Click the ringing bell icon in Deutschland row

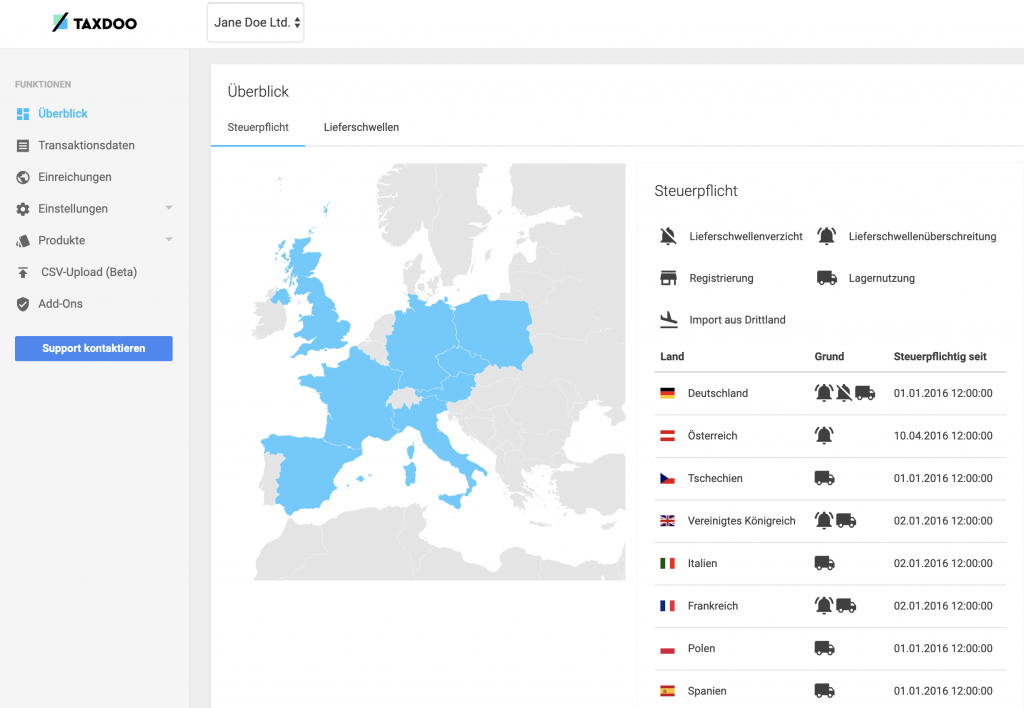click(x=824, y=393)
